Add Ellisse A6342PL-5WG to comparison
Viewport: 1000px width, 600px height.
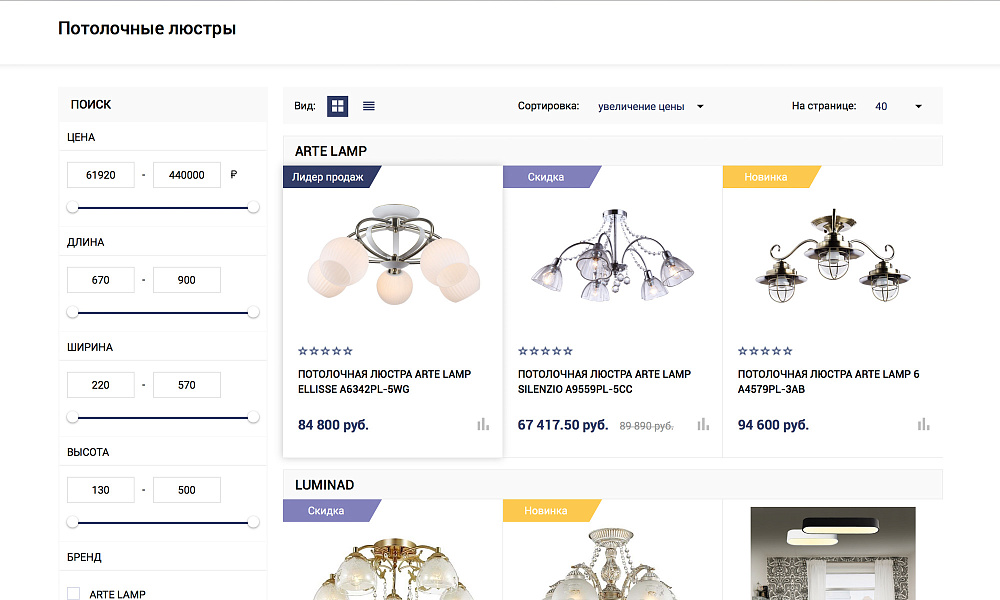[483, 424]
